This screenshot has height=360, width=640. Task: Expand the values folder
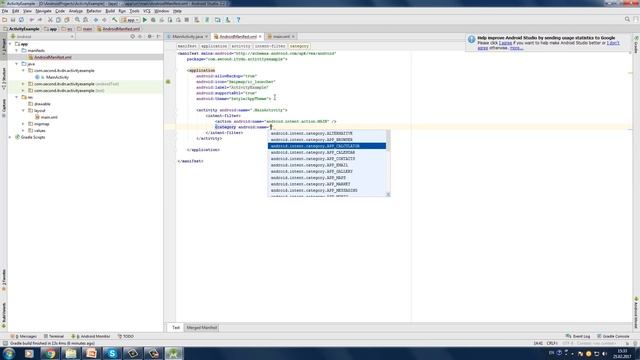coord(23,131)
